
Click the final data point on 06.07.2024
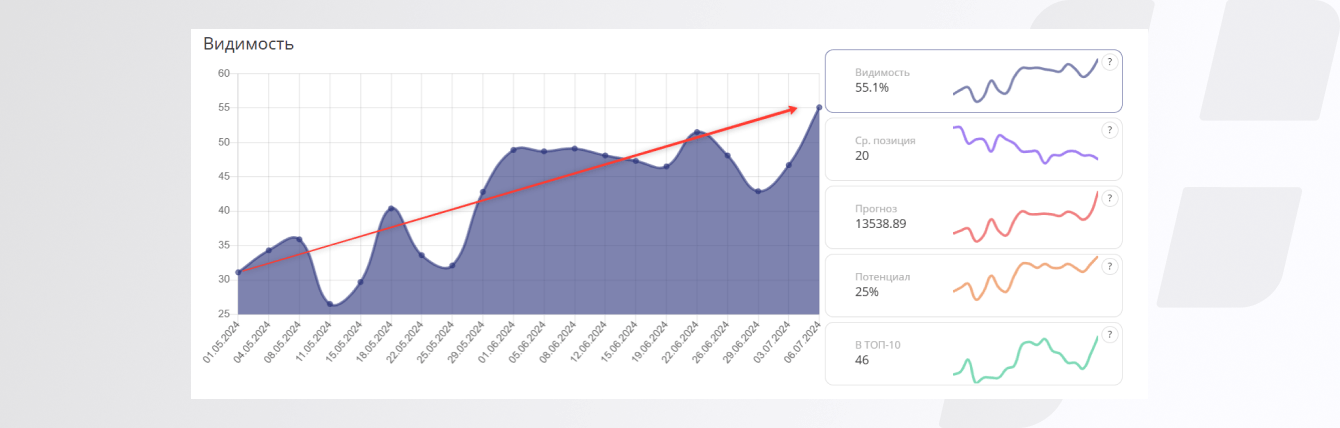point(819,107)
